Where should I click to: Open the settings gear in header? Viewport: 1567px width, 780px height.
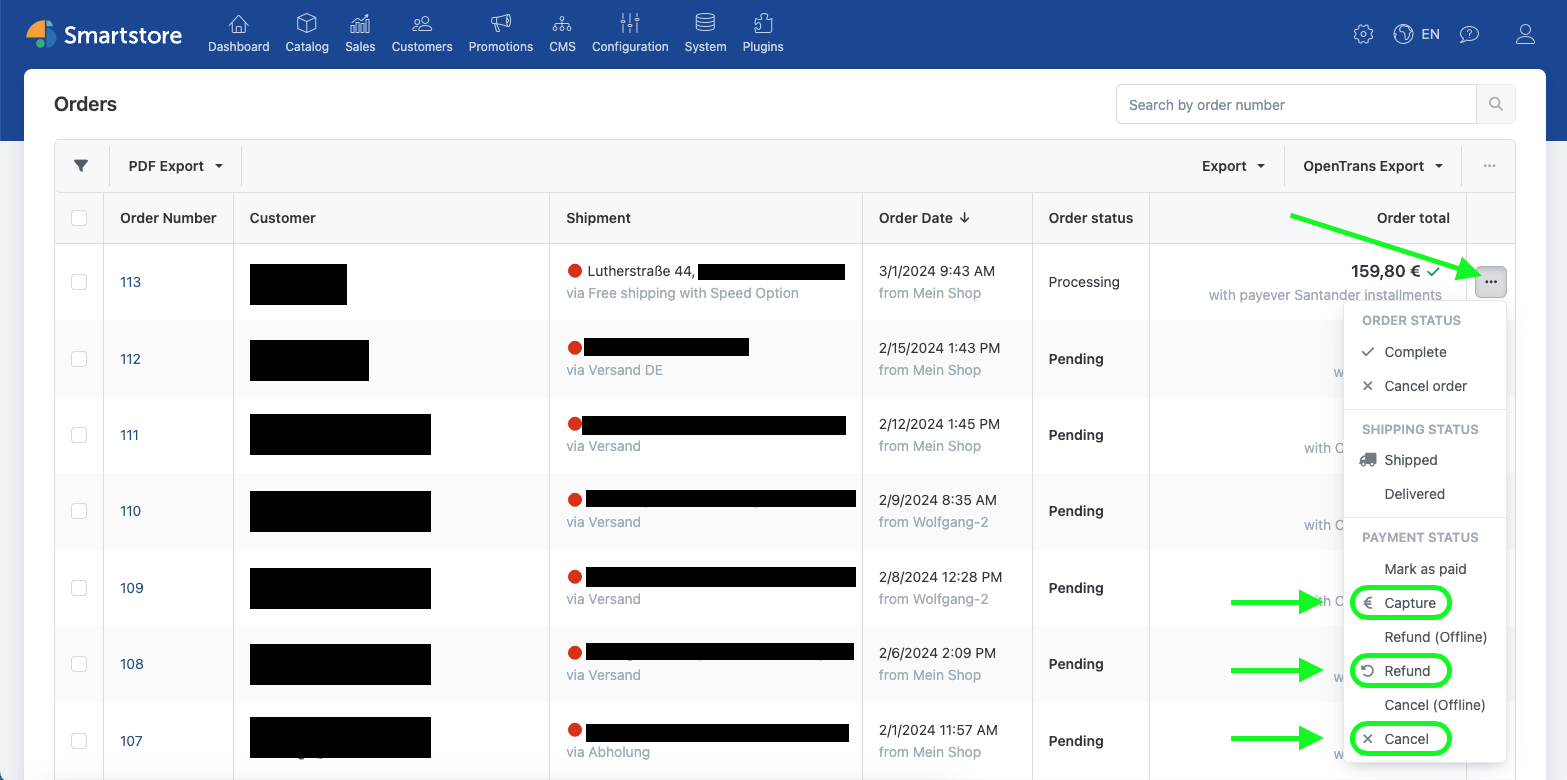point(1363,34)
